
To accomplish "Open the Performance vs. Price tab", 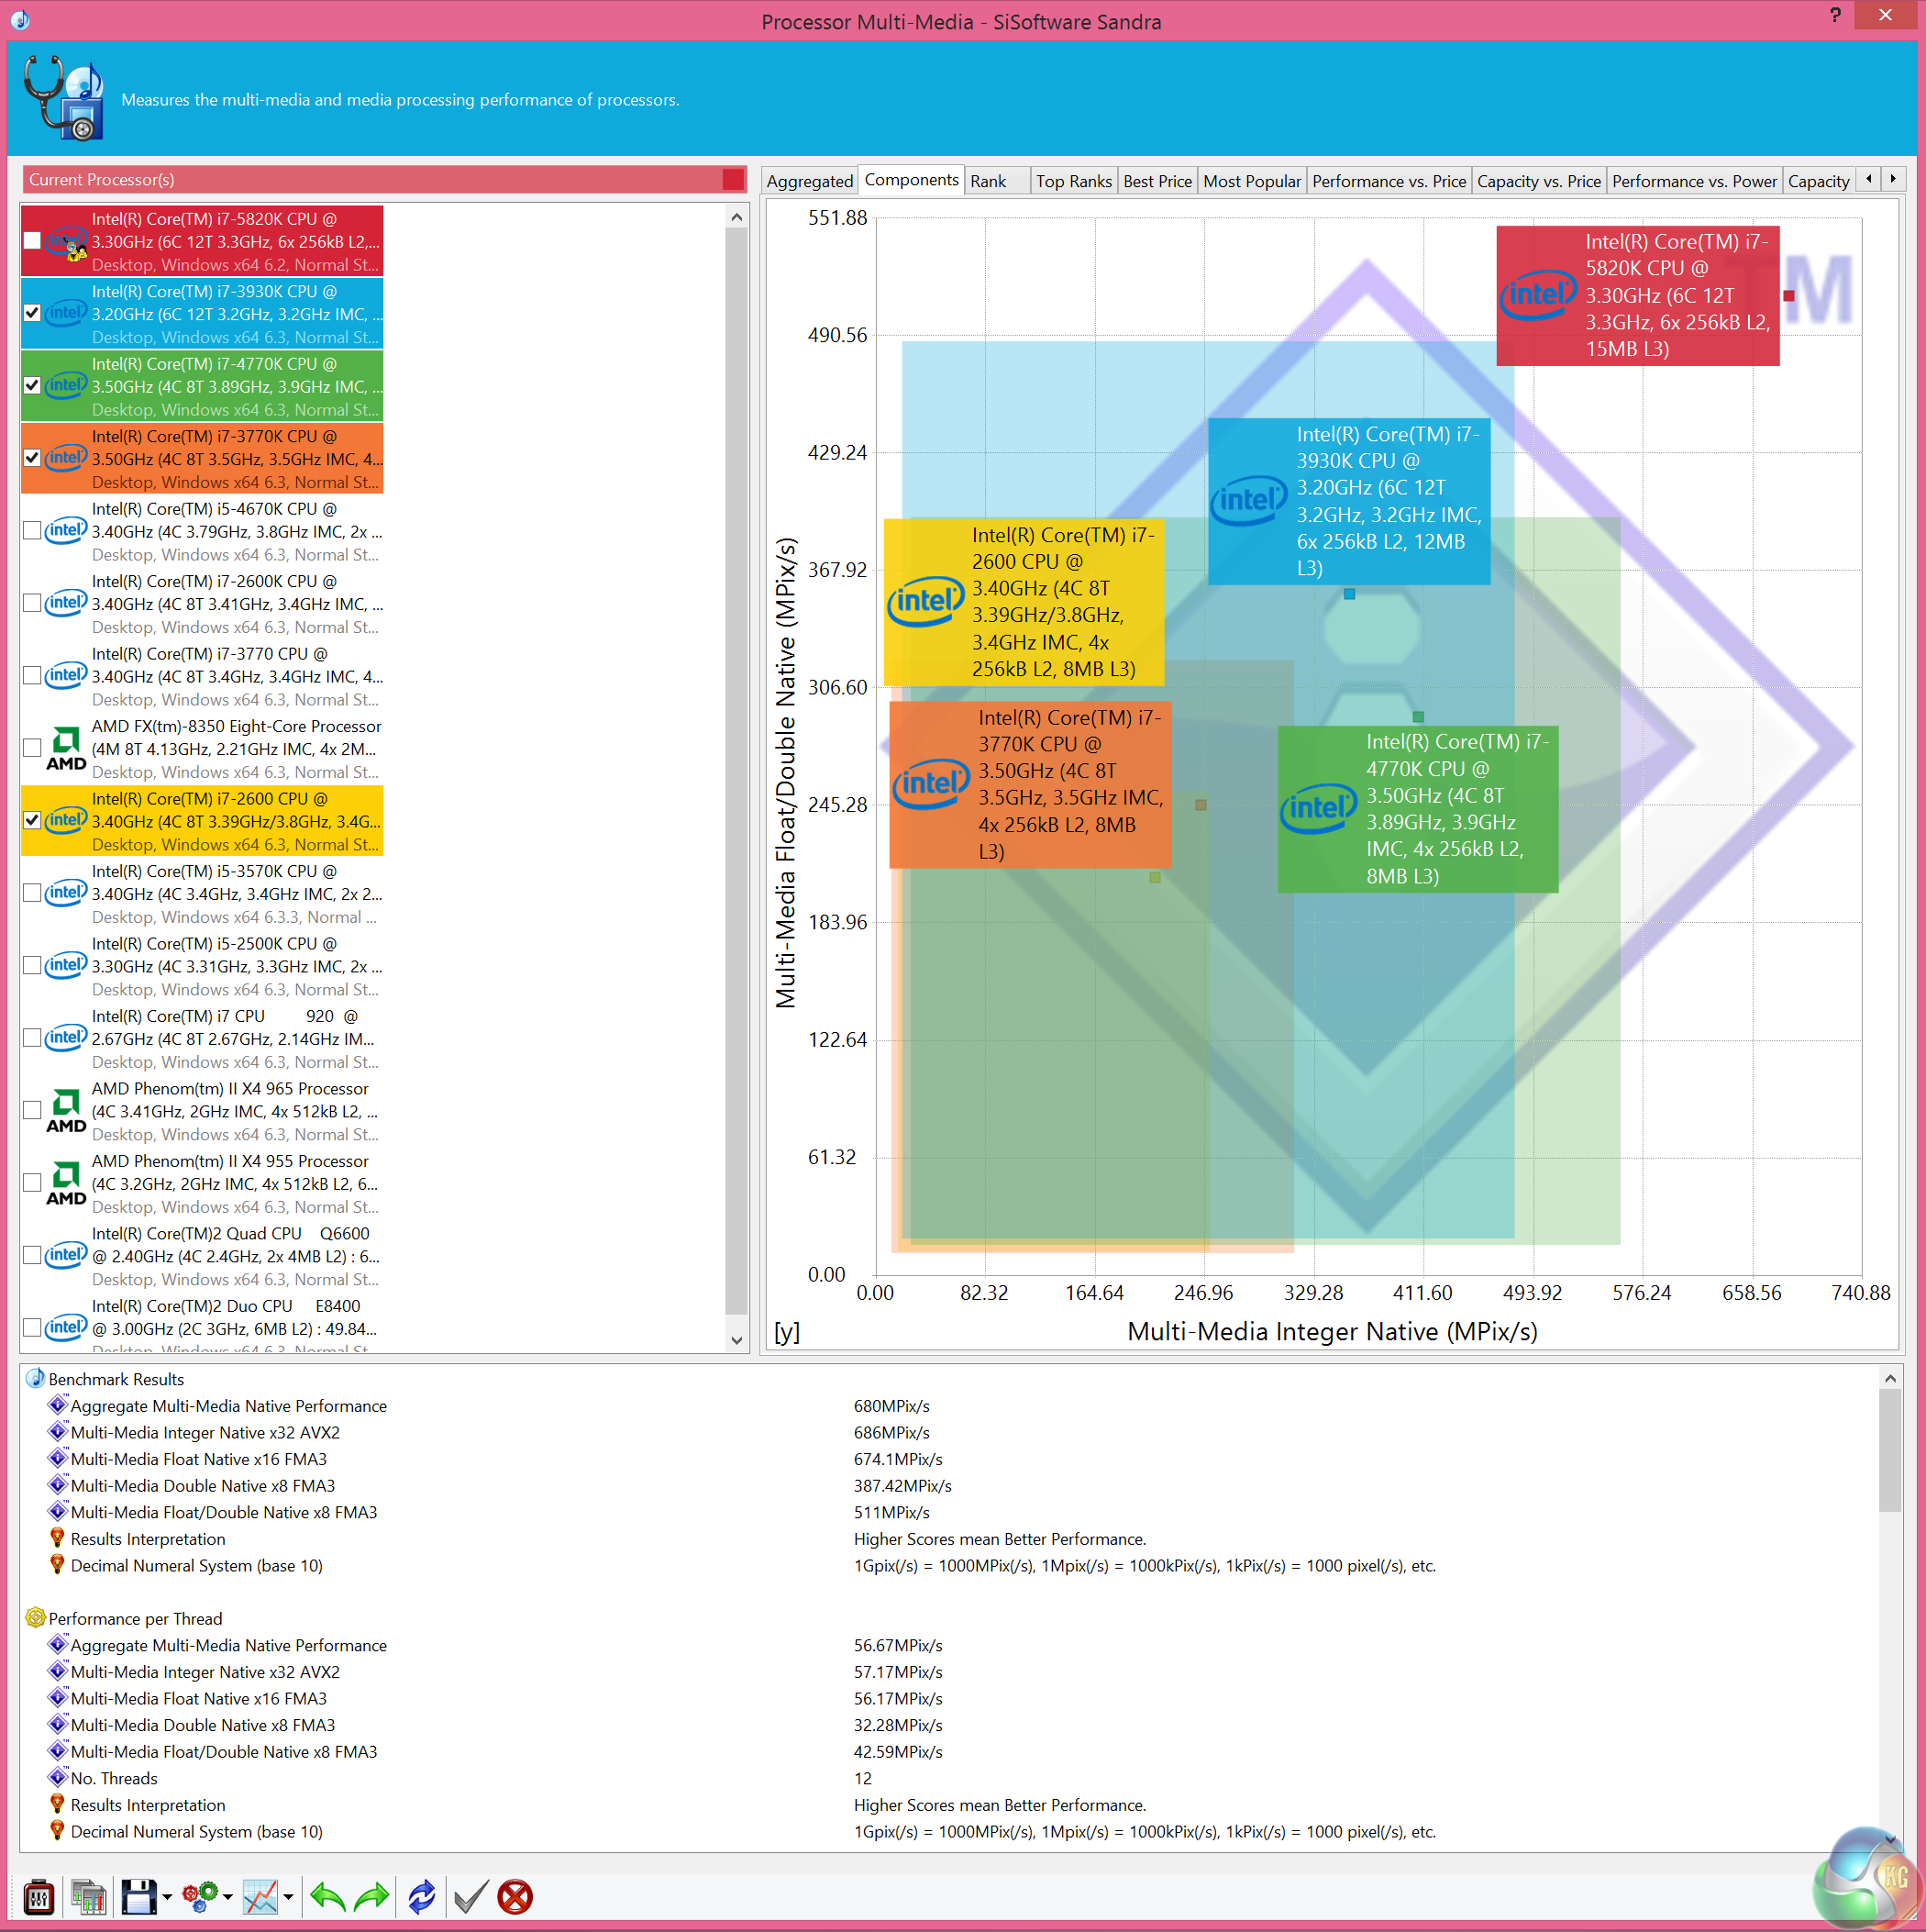I will pyautogui.click(x=1388, y=181).
